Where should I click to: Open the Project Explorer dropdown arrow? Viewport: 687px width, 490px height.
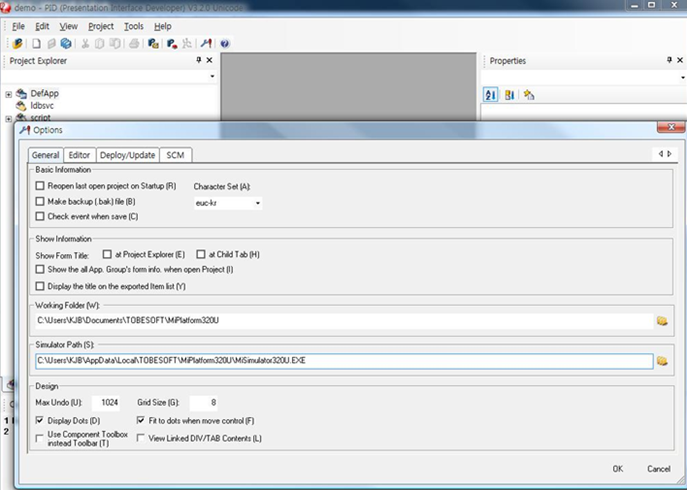pyautogui.click(x=212, y=77)
